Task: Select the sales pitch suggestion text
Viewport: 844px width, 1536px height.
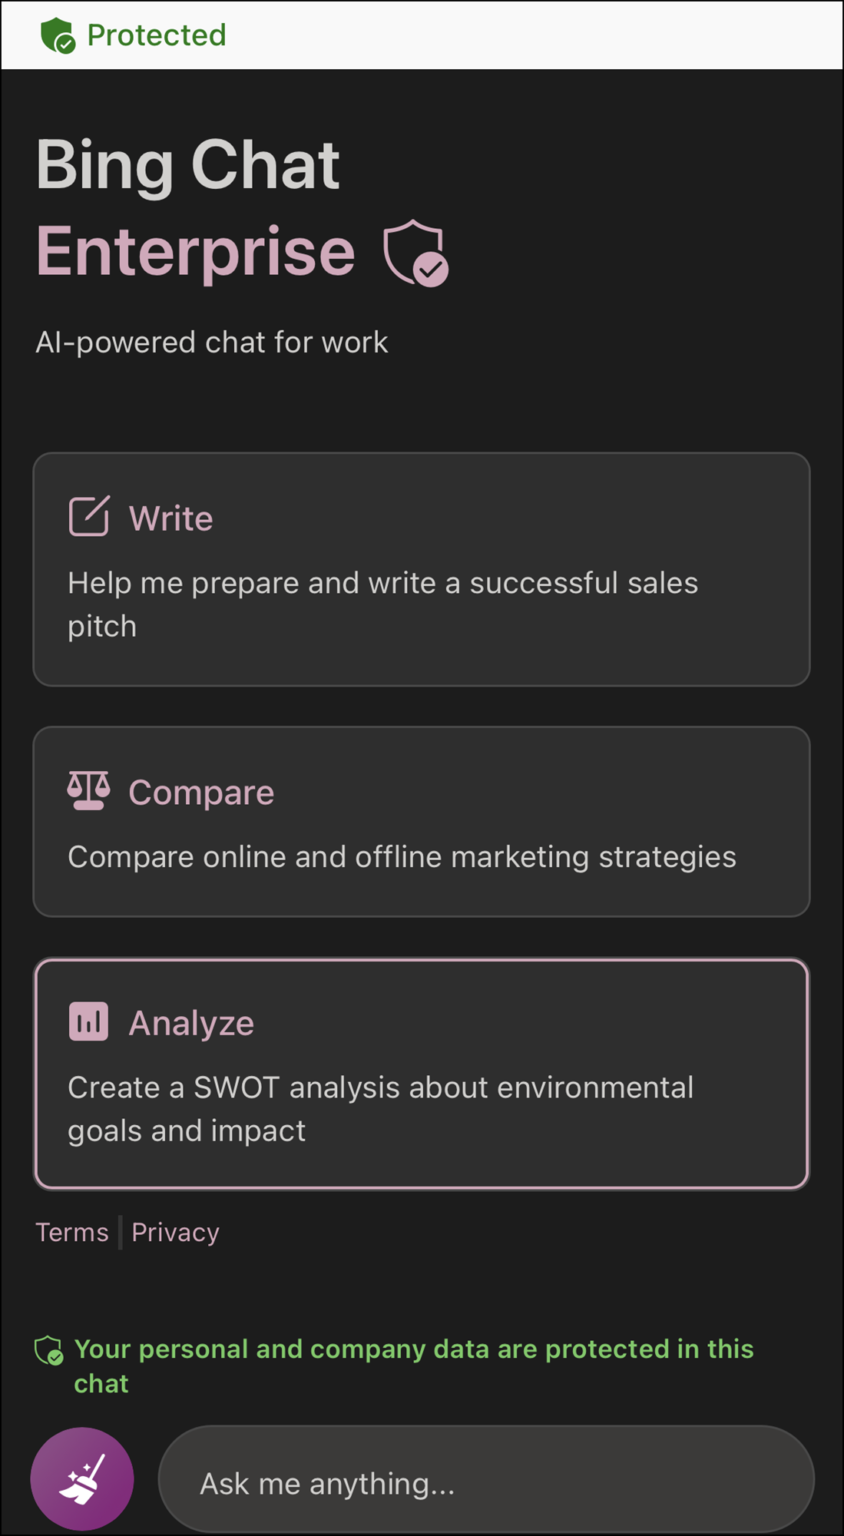Action: (x=382, y=604)
